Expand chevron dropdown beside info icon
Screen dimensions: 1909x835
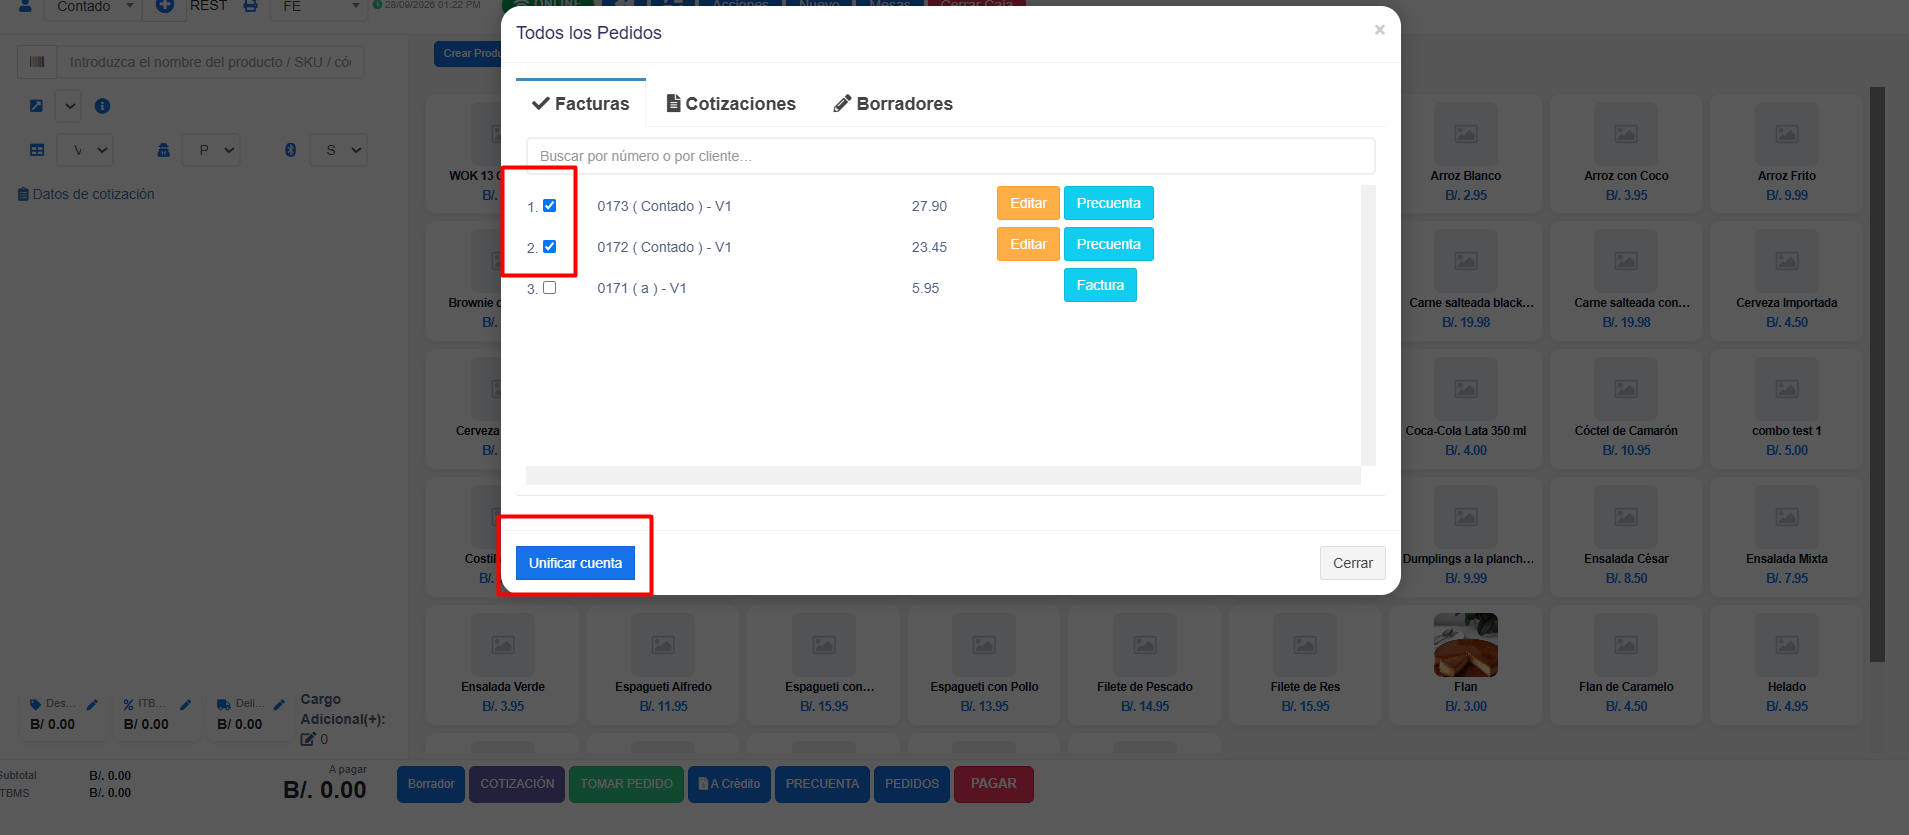[69, 106]
